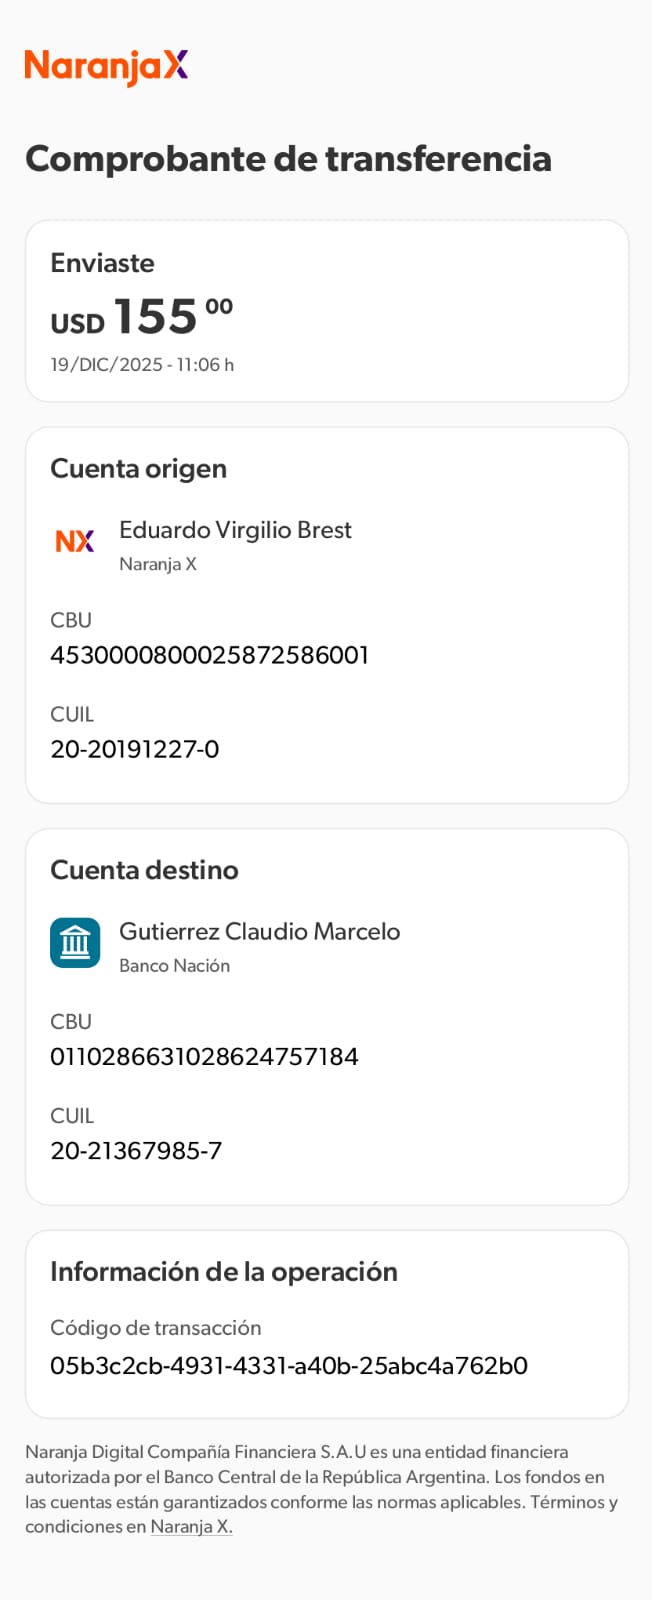This screenshot has width=652, height=1600.
Task: Click the NaranjaX logo at top
Action: [106, 66]
